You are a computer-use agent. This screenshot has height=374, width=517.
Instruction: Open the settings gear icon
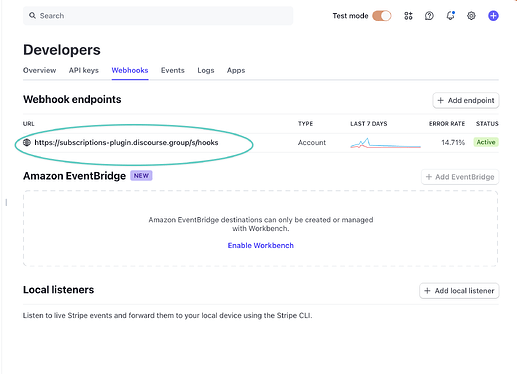(471, 16)
